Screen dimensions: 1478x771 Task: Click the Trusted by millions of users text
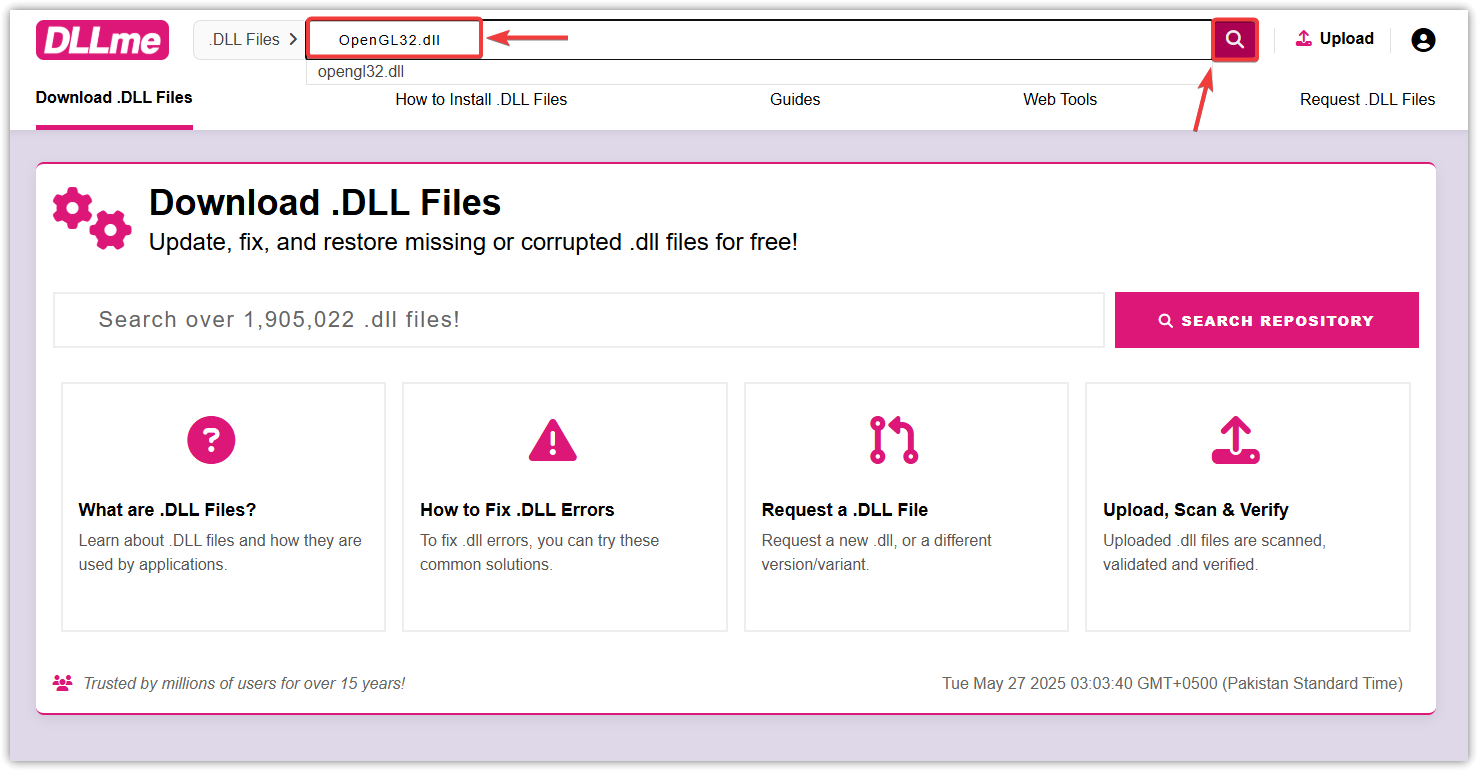(244, 684)
